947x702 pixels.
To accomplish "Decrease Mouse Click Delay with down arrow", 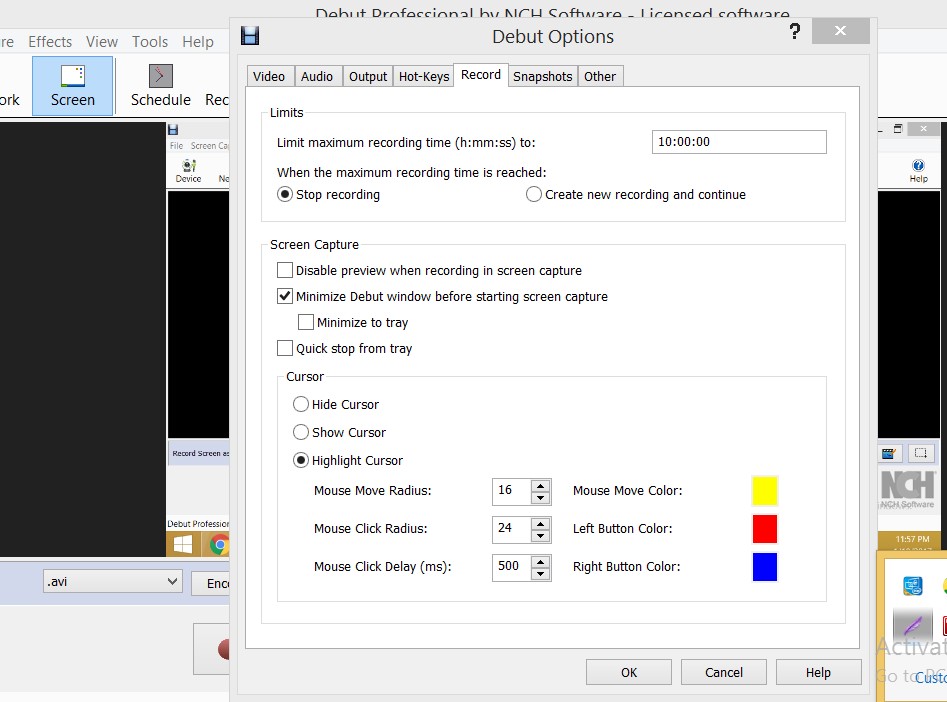I will (541, 574).
